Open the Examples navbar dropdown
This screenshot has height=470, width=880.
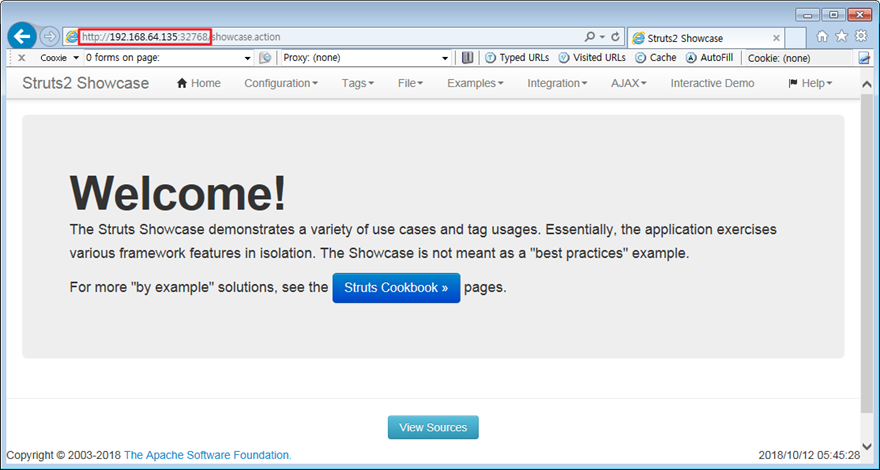tap(475, 83)
